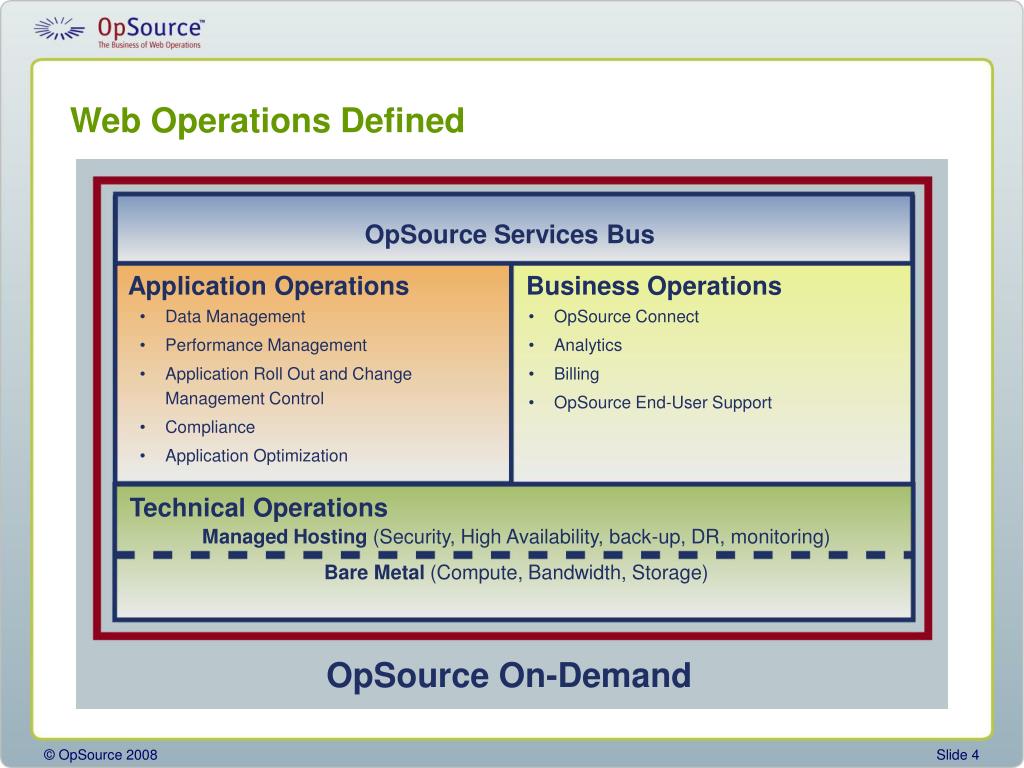Viewport: 1024px width, 768px height.
Task: Select the 'OpSource On-Demand' label
Action: [x=509, y=675]
